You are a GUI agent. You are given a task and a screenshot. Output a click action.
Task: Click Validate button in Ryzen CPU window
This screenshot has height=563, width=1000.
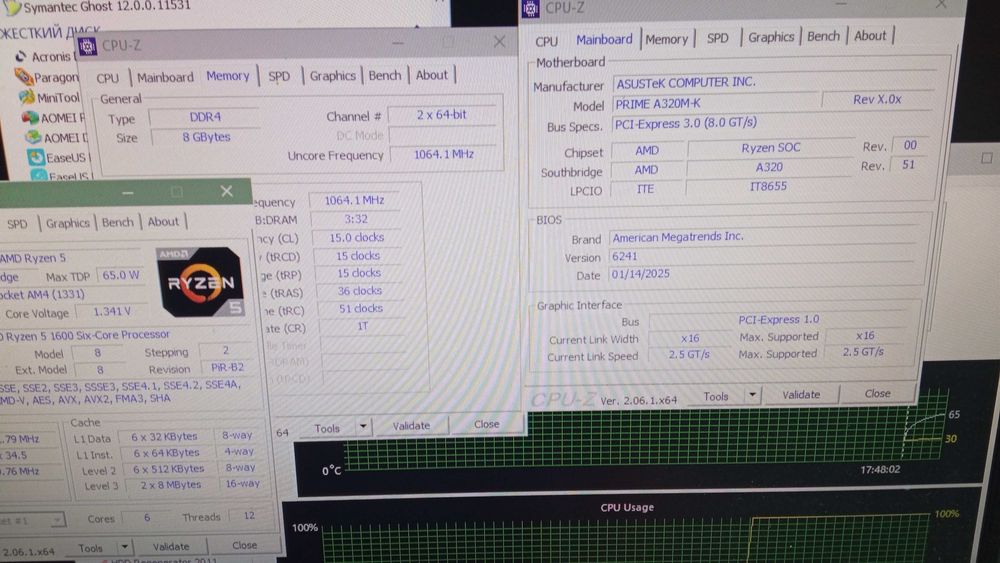171,546
